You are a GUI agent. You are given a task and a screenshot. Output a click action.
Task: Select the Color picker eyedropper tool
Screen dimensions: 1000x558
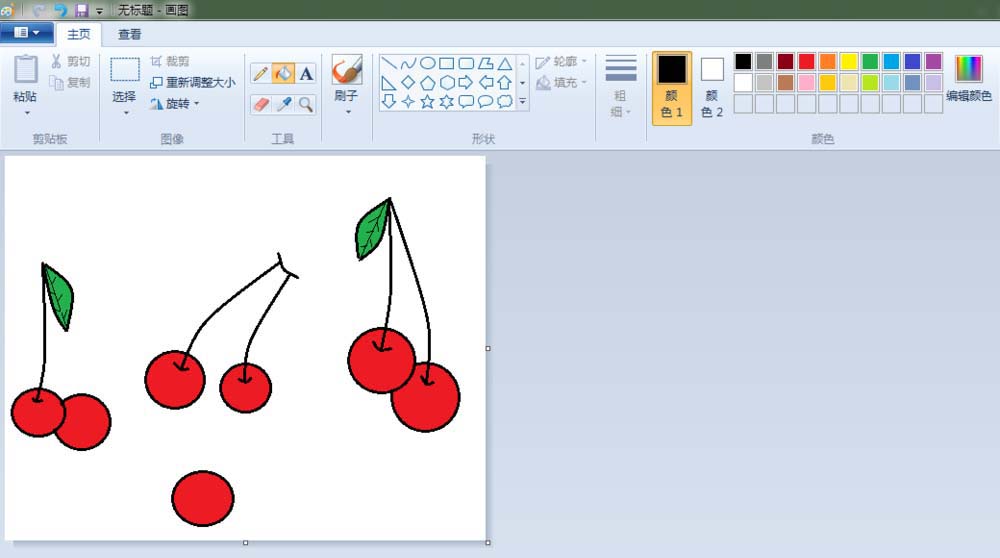(284, 104)
